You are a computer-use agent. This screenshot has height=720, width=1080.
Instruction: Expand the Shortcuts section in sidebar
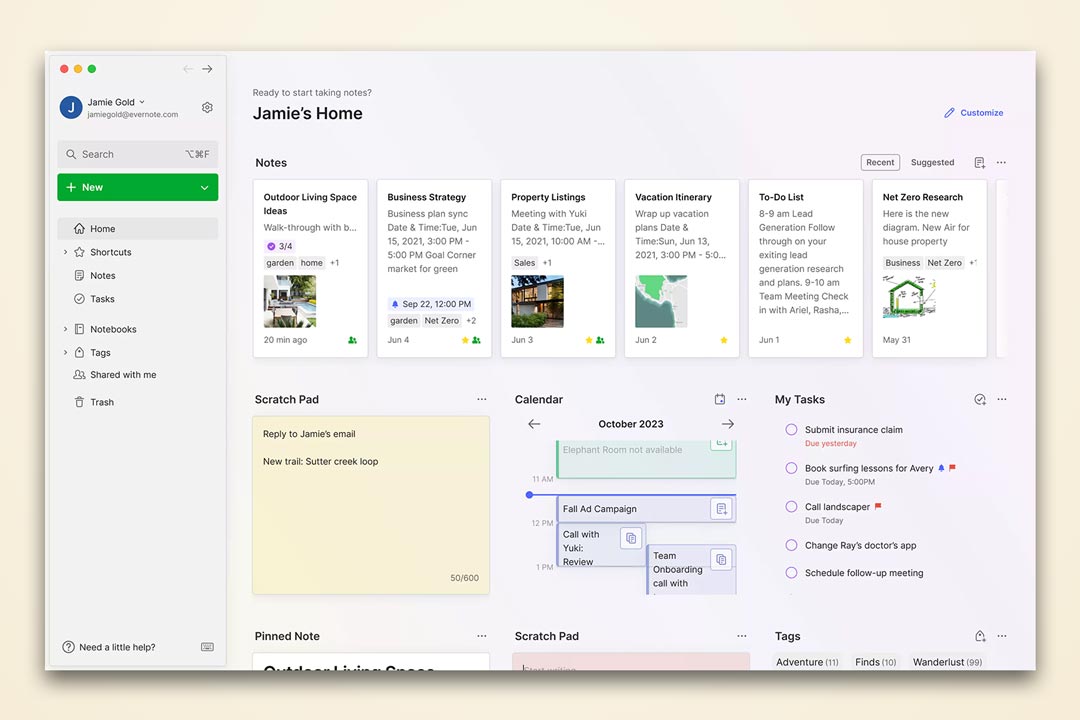[x=66, y=252]
